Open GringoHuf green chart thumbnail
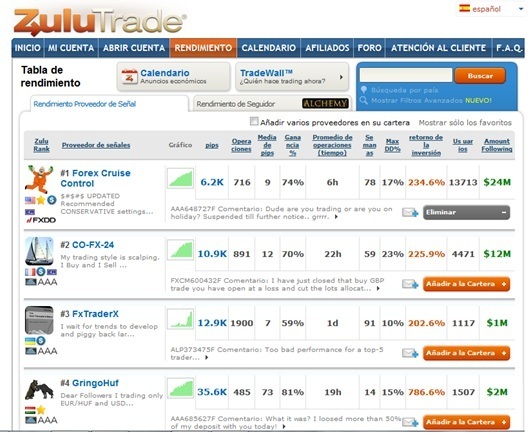The width and height of the screenshot is (529, 436). 180,388
